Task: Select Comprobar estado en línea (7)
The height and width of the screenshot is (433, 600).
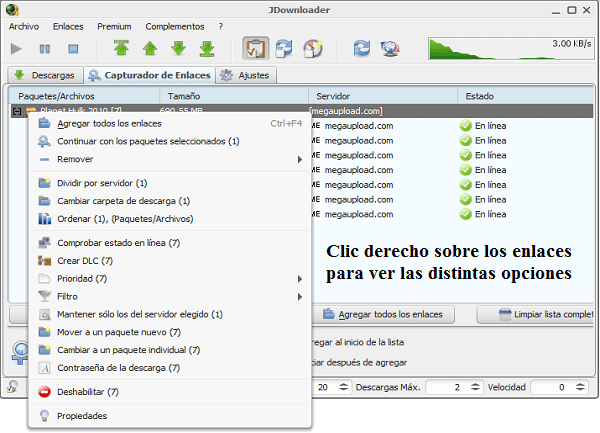Action: 170,243
